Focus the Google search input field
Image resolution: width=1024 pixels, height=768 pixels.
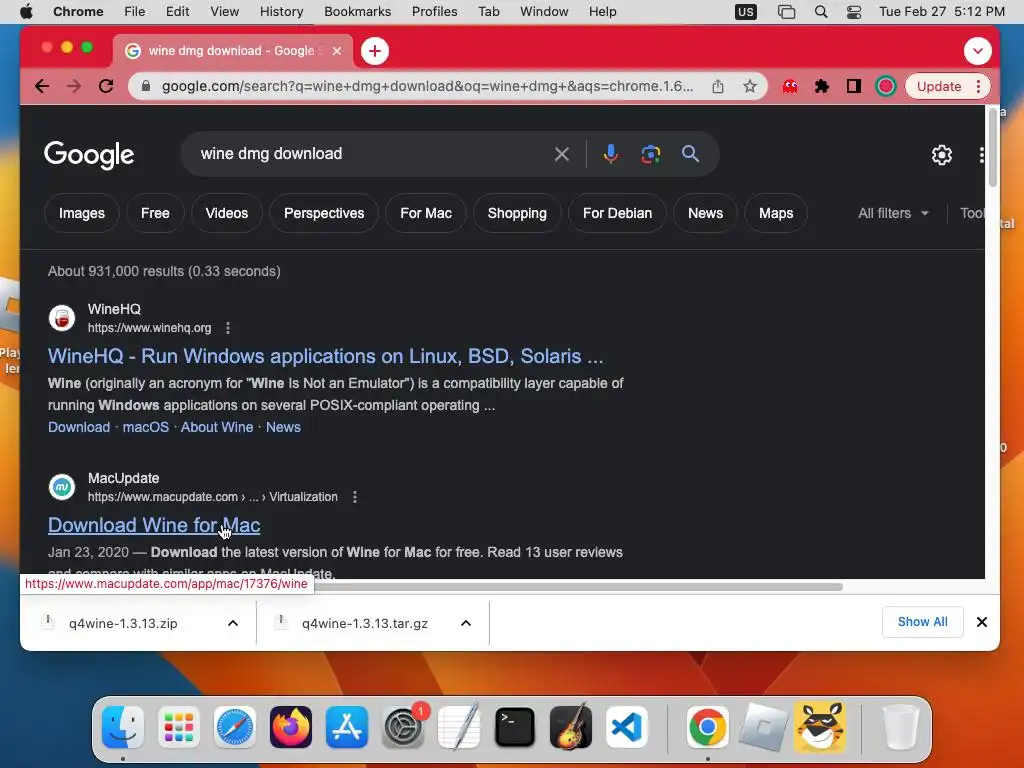click(372, 154)
